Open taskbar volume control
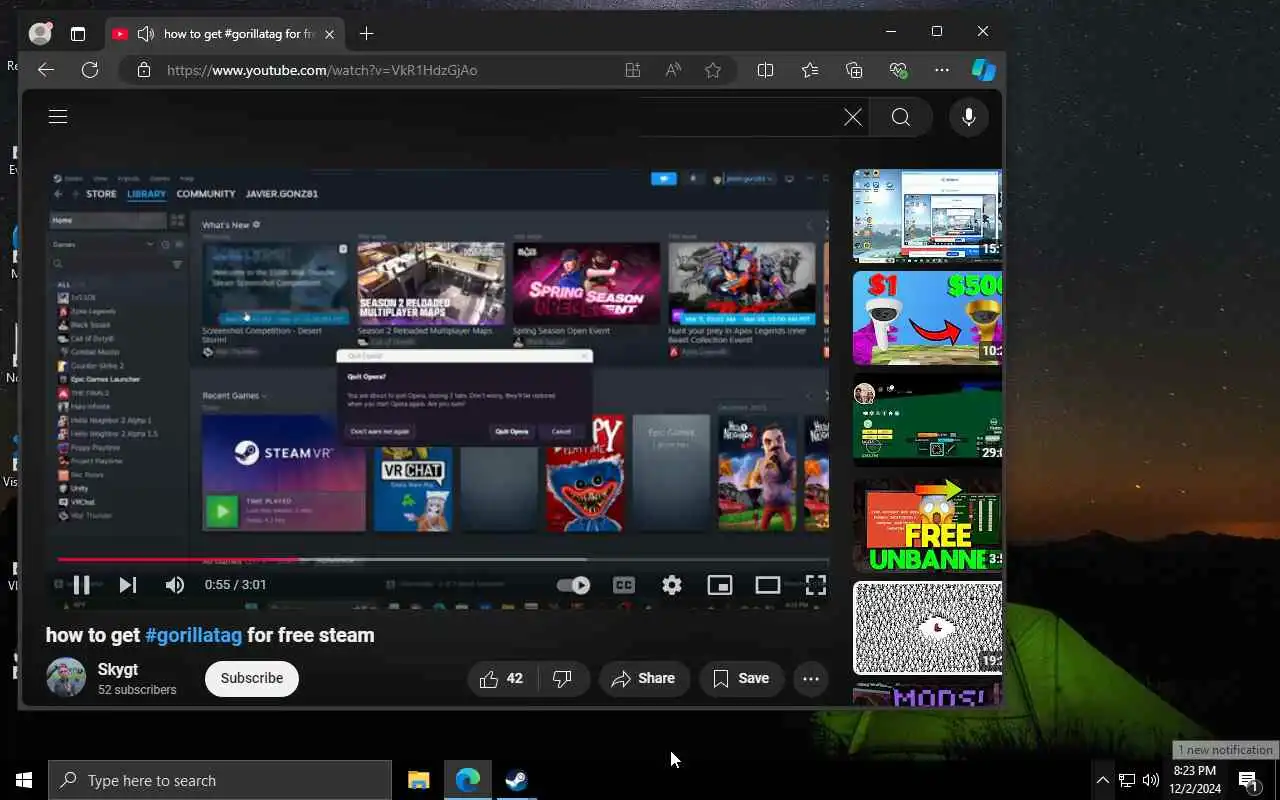Image resolution: width=1280 pixels, height=800 pixels. point(1150,780)
